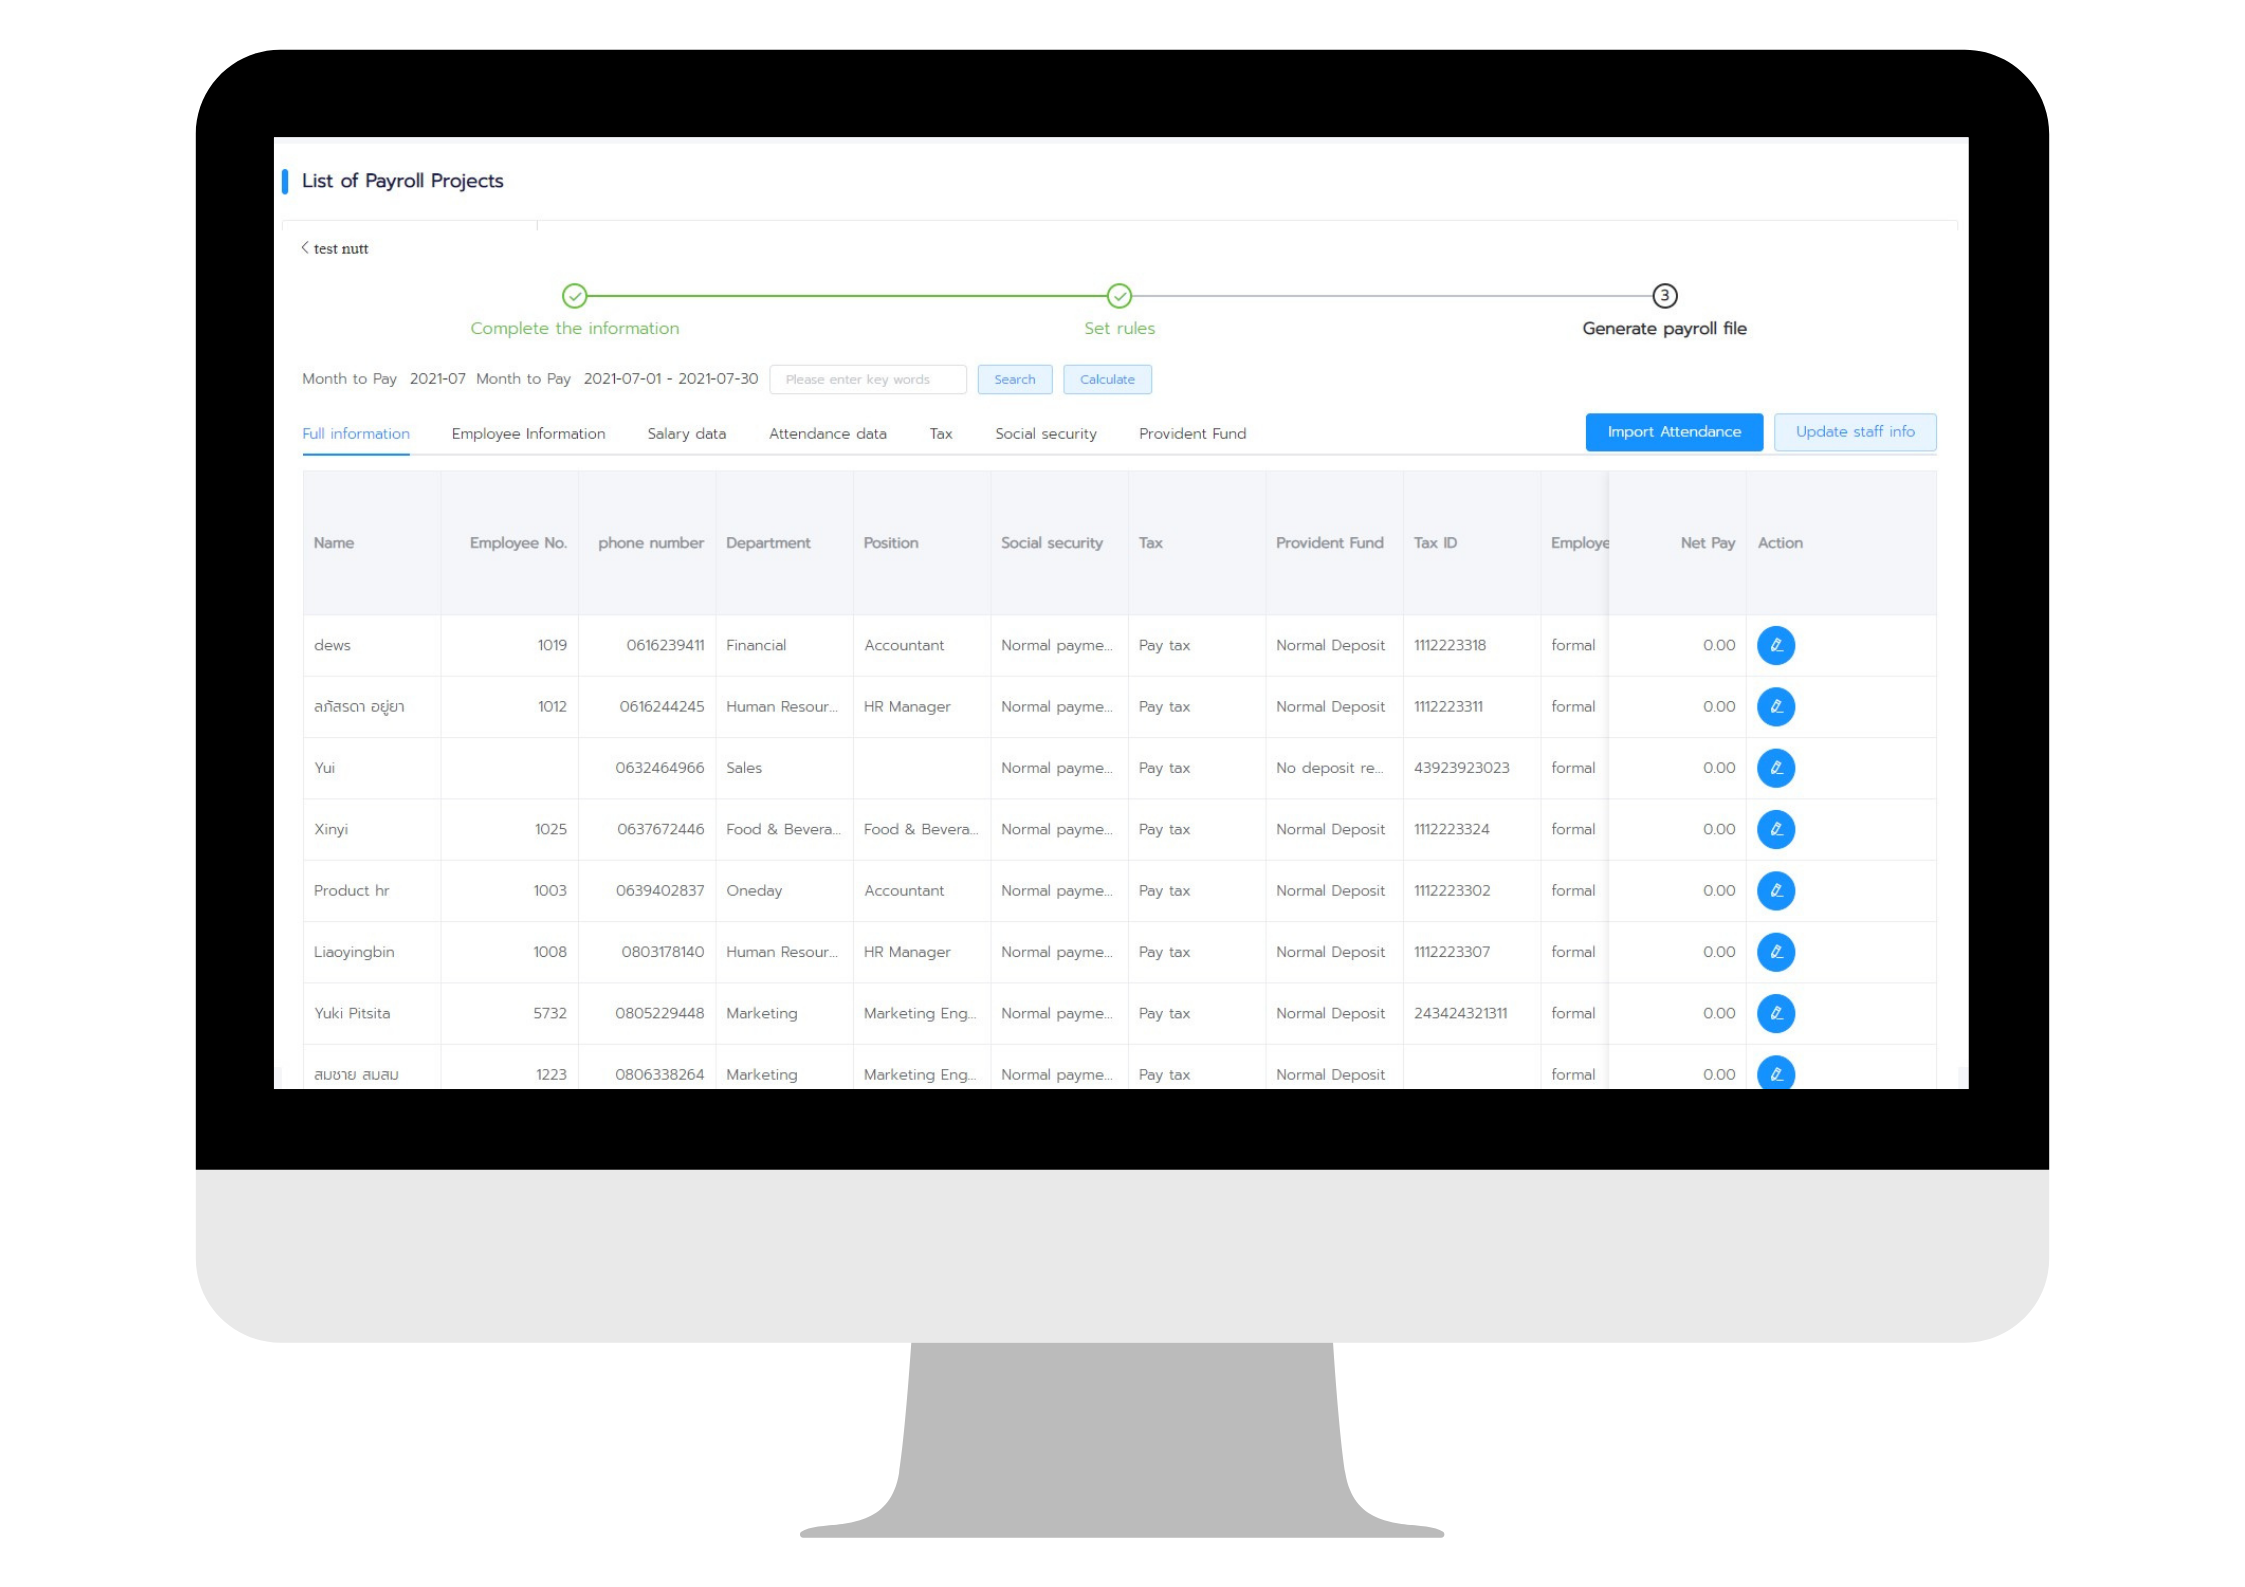Click Import Attendance
The image size is (2245, 1587).
click(1673, 431)
